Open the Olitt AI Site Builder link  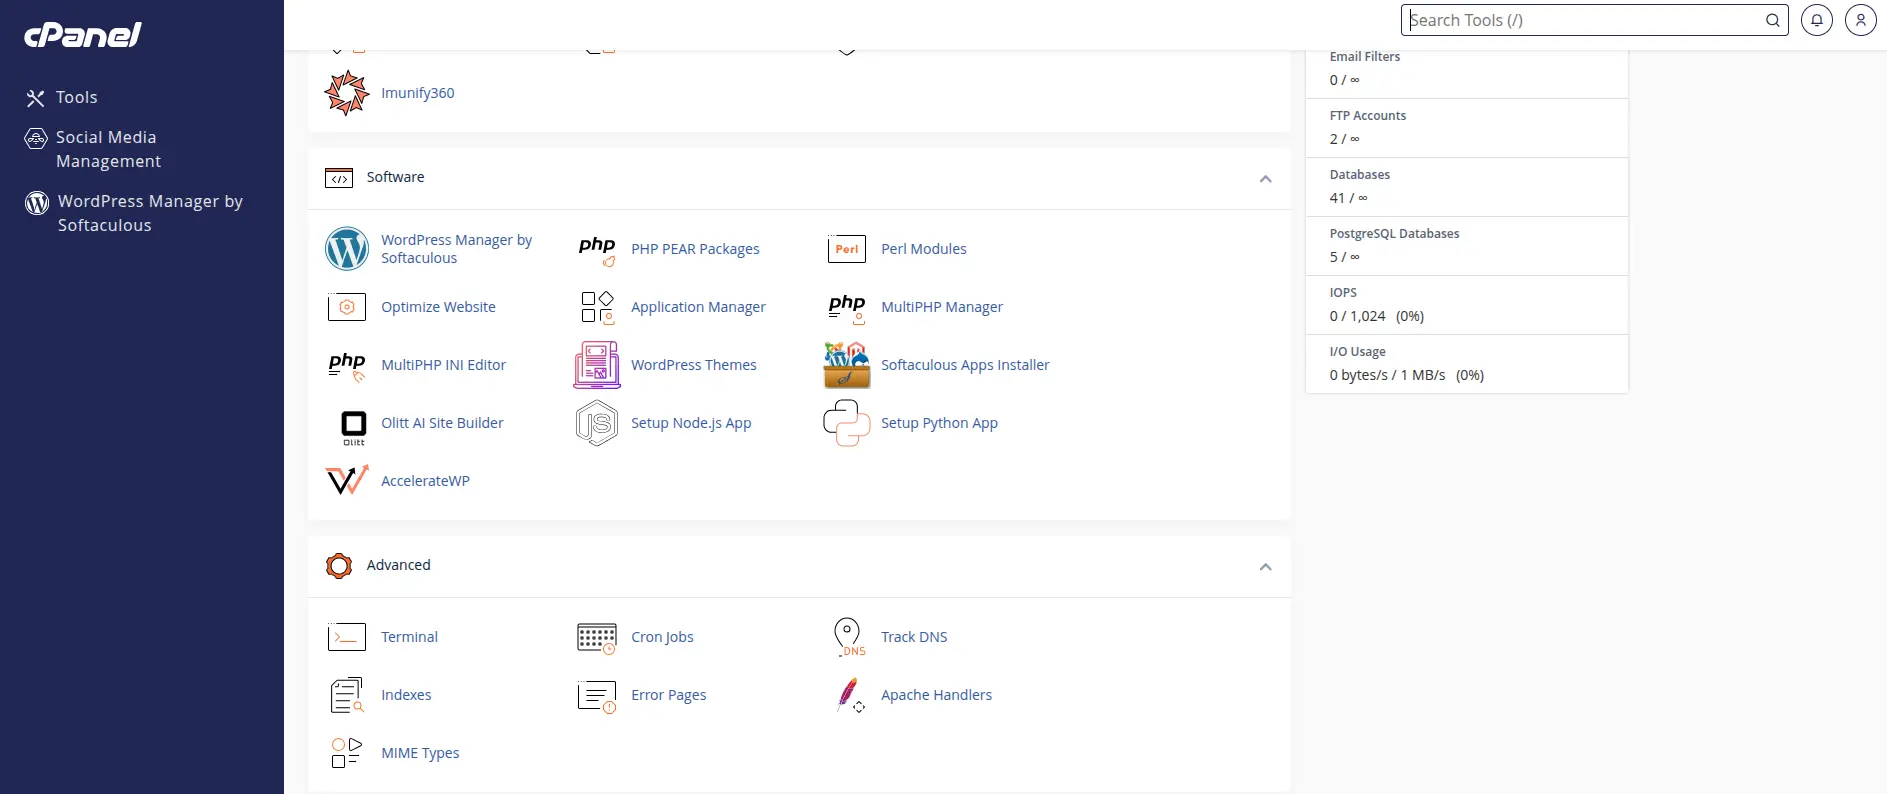pyautogui.click(x=442, y=423)
